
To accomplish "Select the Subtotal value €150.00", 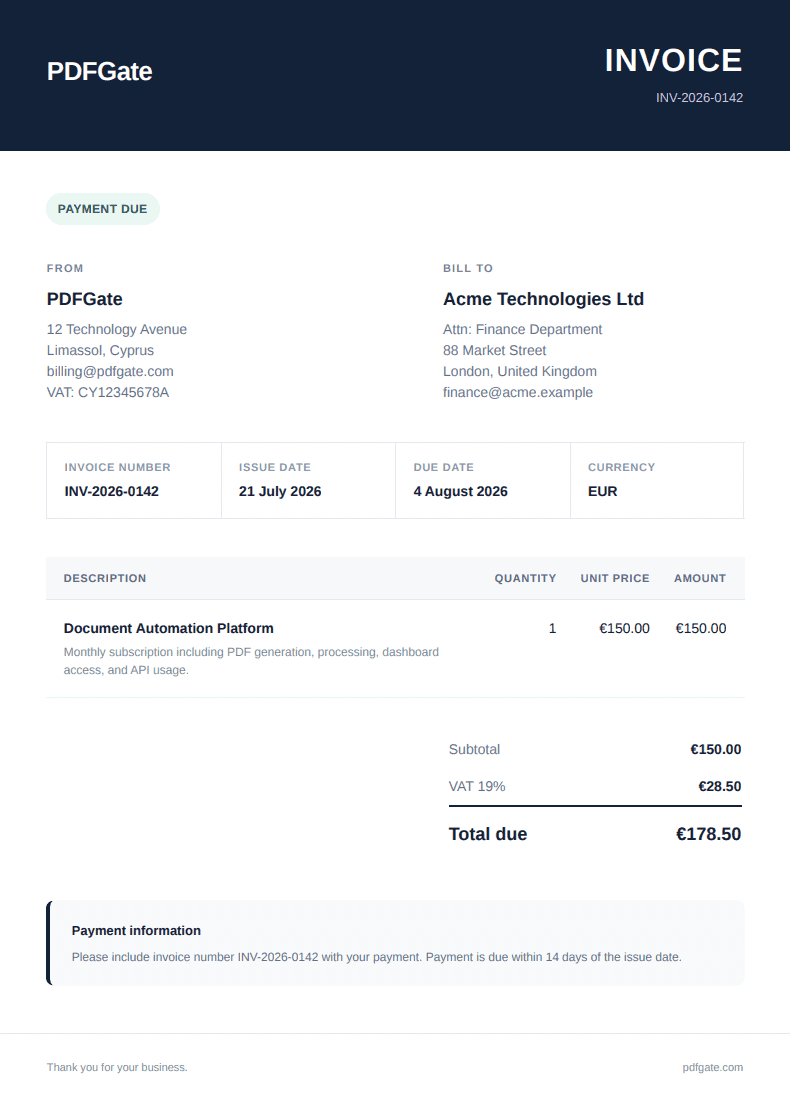I will (x=716, y=750).
